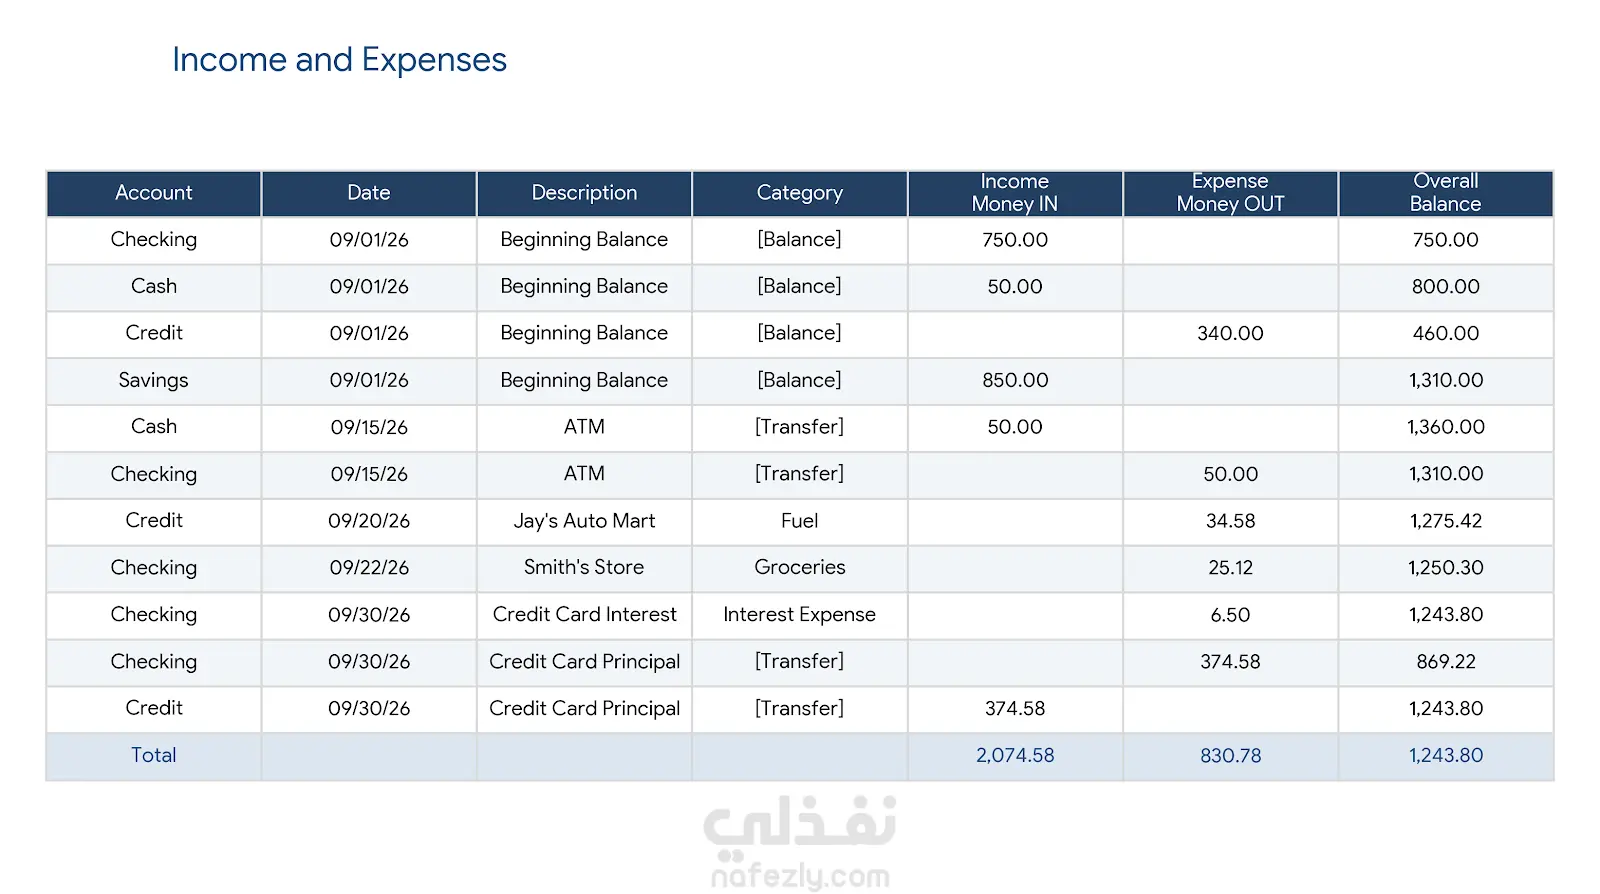Select the Category column header
The image size is (1600, 894).
coord(800,193)
